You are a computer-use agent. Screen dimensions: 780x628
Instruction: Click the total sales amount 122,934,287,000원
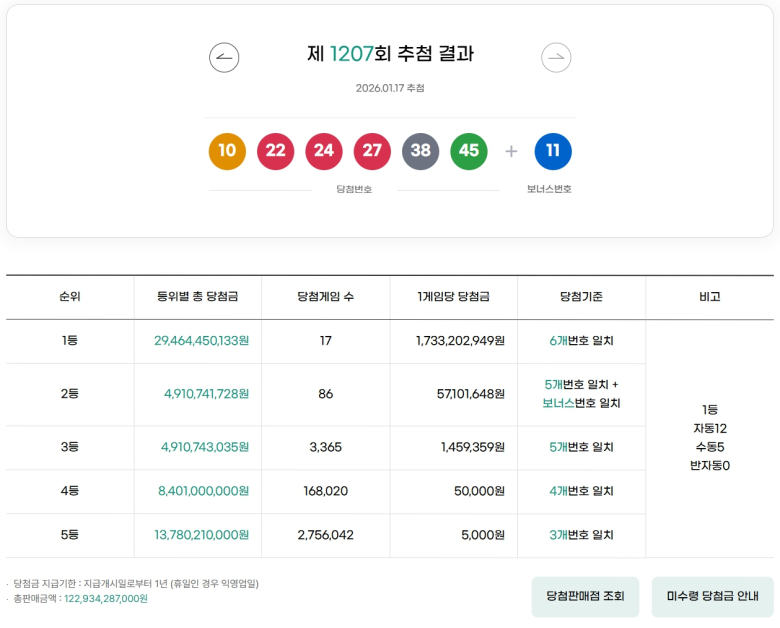(x=106, y=599)
